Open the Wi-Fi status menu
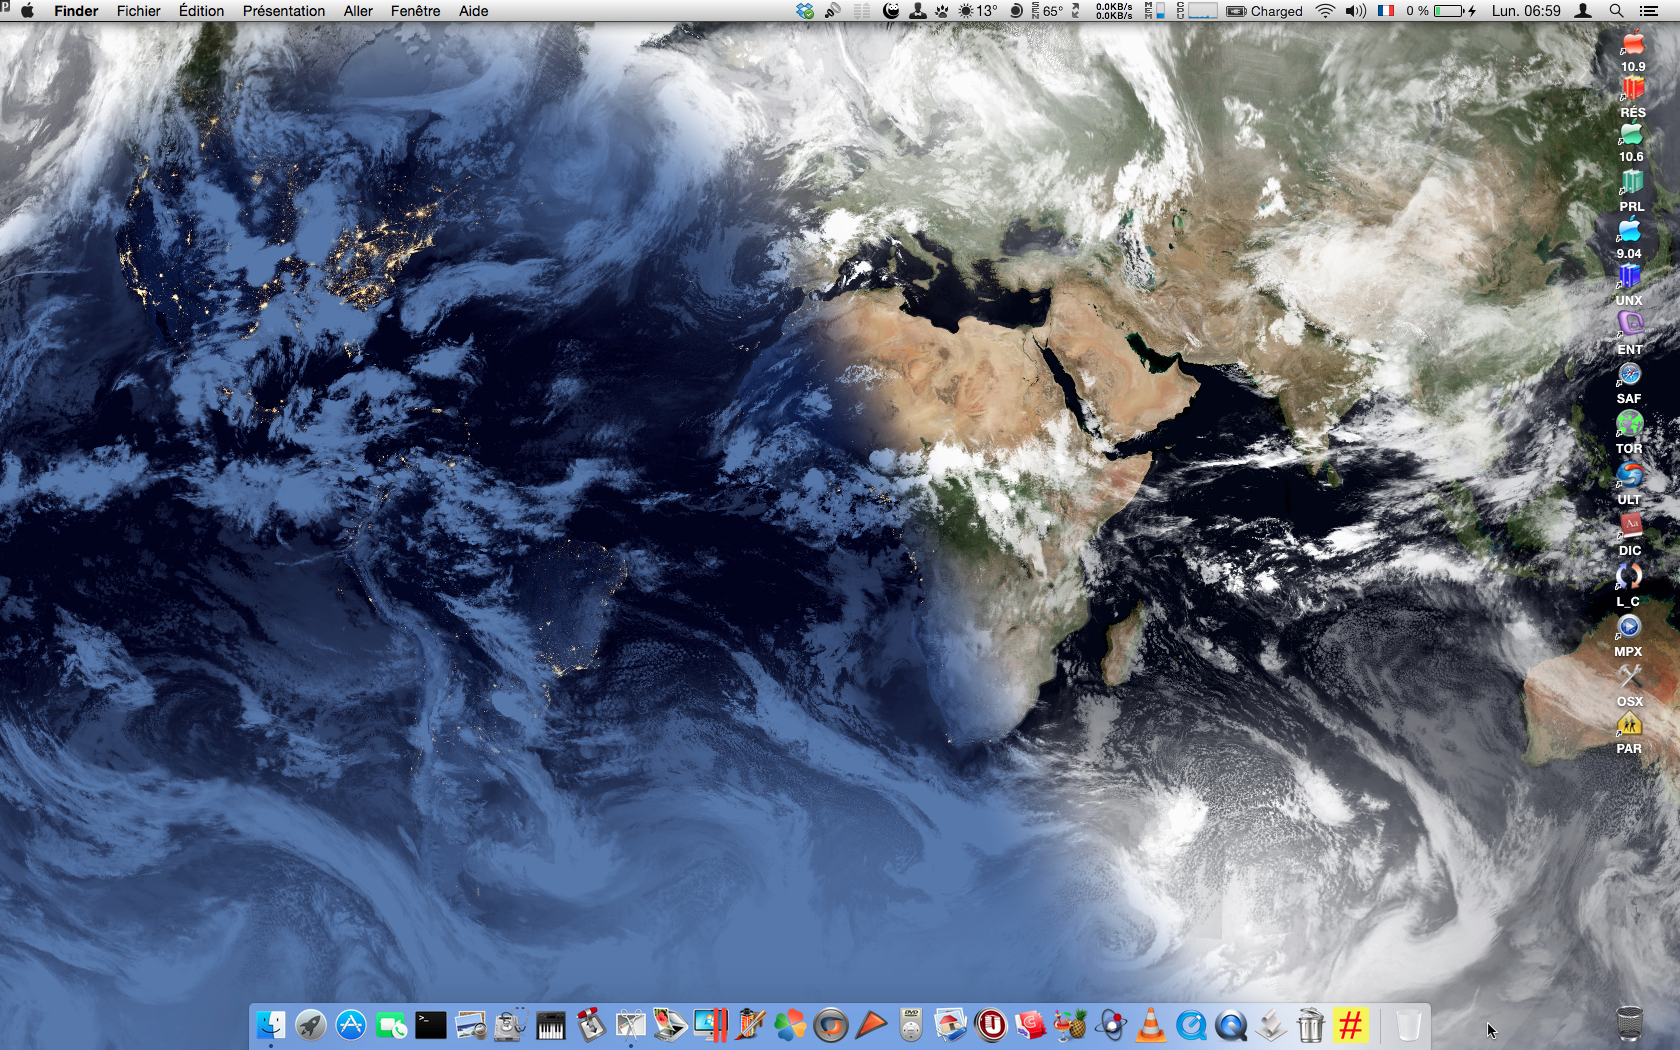The width and height of the screenshot is (1680, 1050). (x=1325, y=11)
